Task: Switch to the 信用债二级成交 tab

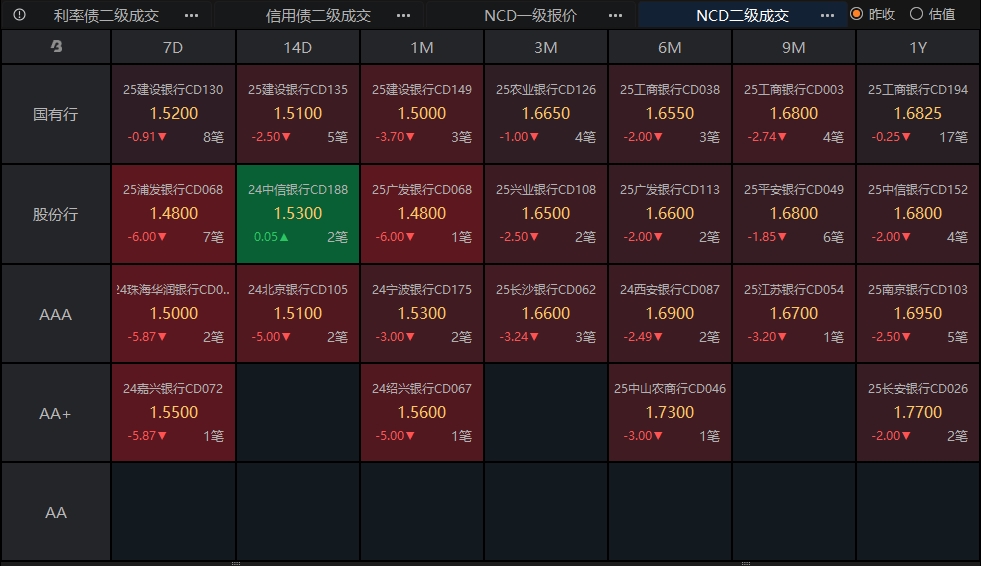Action: pos(318,15)
